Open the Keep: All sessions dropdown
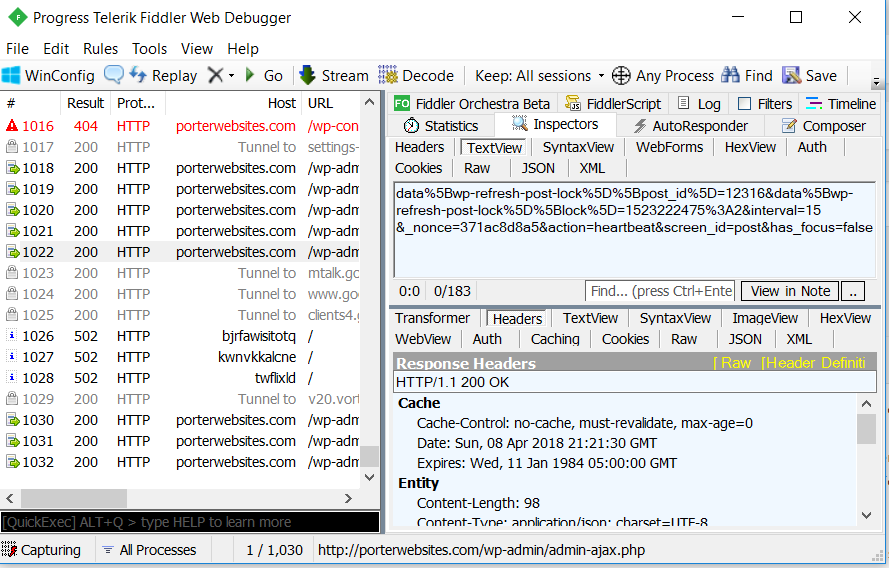The width and height of the screenshot is (889, 568). [x=540, y=75]
